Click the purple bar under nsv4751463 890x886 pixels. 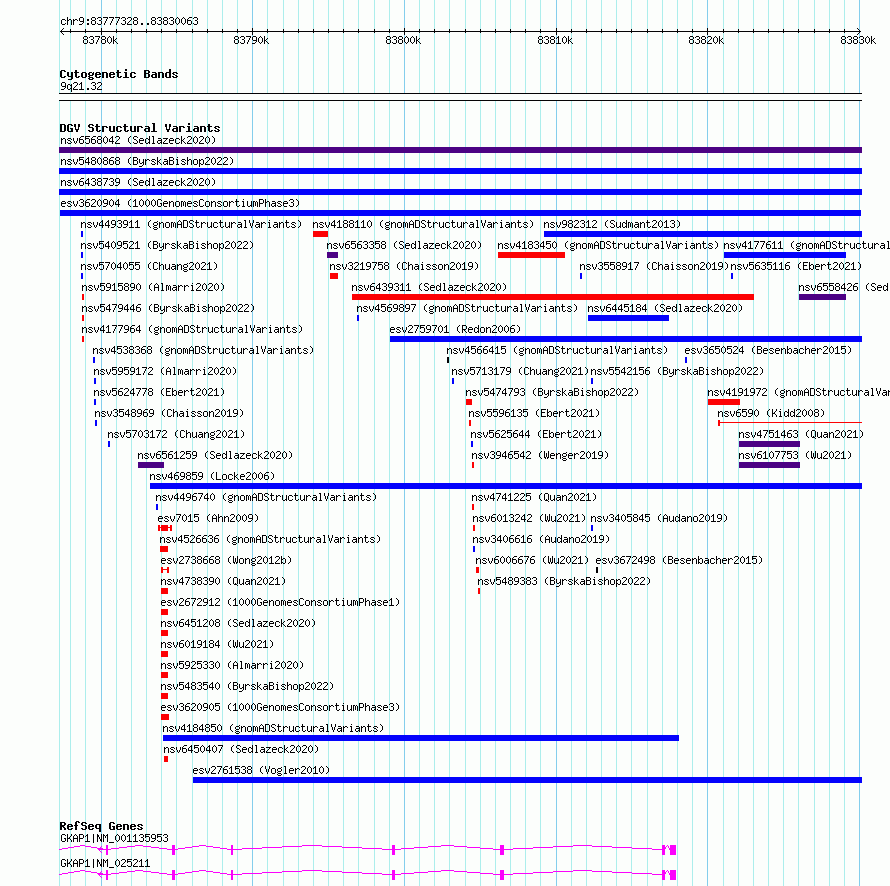click(x=769, y=444)
